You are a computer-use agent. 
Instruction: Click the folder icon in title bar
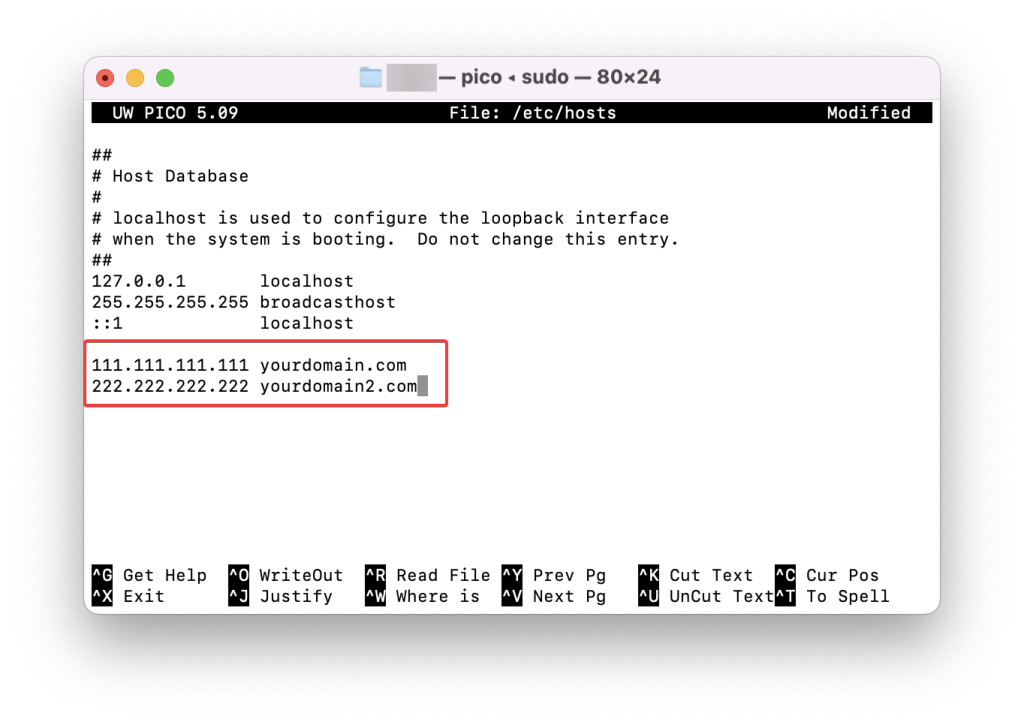click(x=371, y=77)
